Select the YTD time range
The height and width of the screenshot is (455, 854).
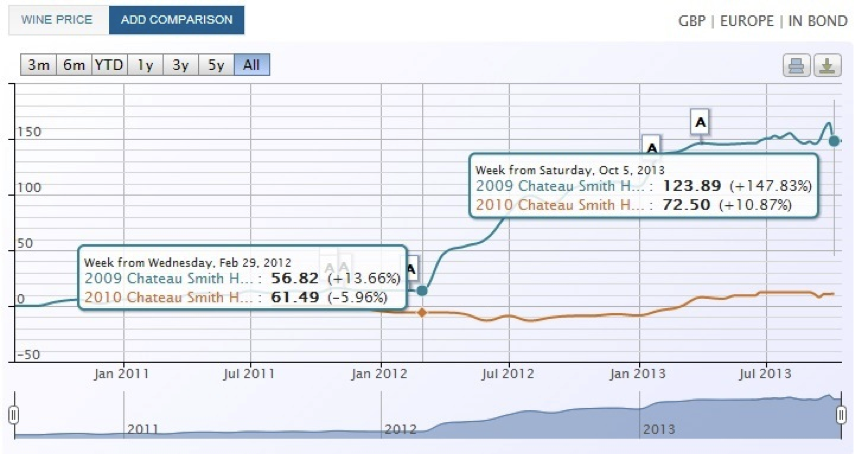point(109,65)
